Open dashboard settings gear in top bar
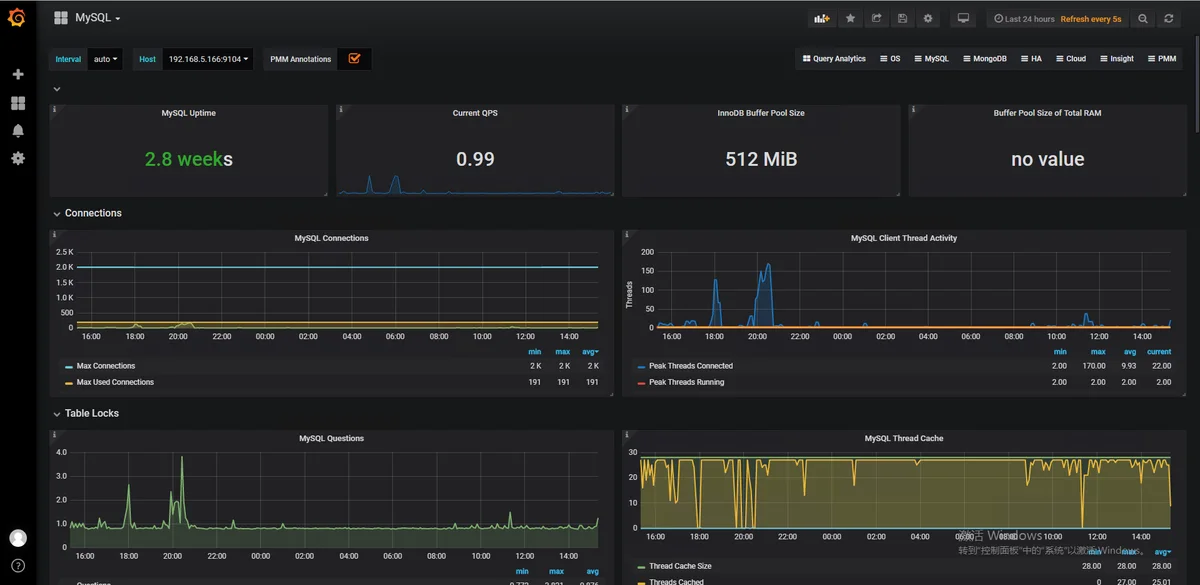1200x585 pixels. [x=928, y=18]
